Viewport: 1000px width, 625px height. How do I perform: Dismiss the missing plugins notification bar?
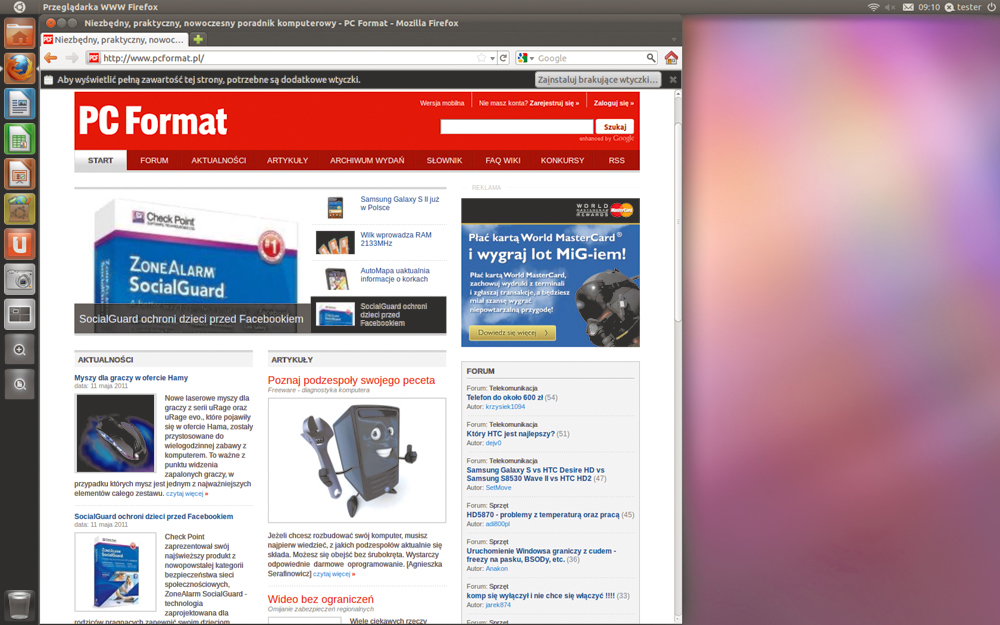[x=673, y=79]
